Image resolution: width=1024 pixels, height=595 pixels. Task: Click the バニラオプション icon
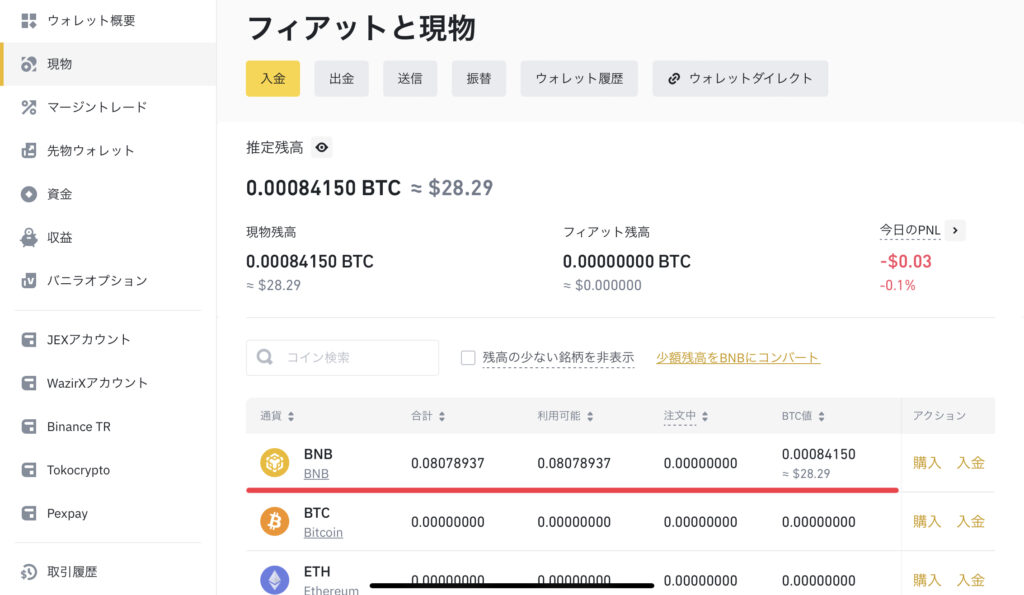click(x=29, y=281)
